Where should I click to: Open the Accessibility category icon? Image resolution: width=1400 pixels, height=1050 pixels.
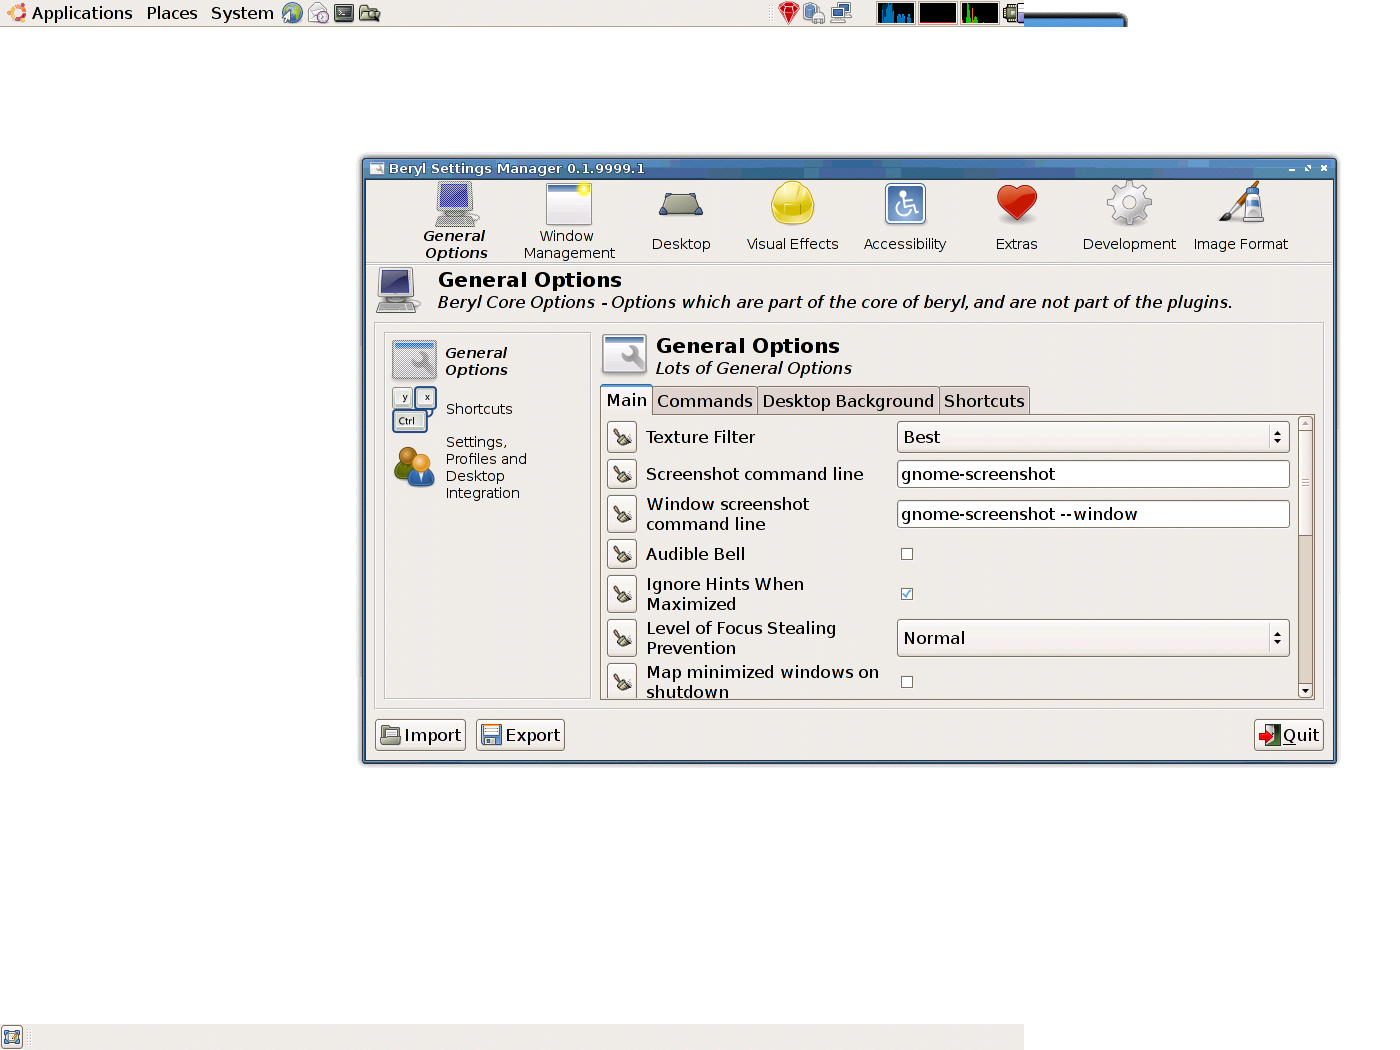pos(905,205)
